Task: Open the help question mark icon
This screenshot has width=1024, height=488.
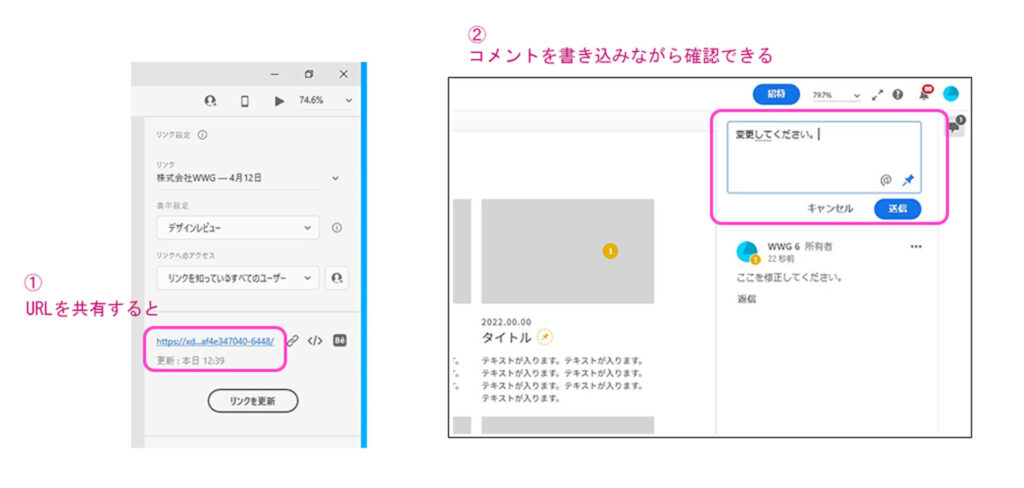Action: point(898,94)
